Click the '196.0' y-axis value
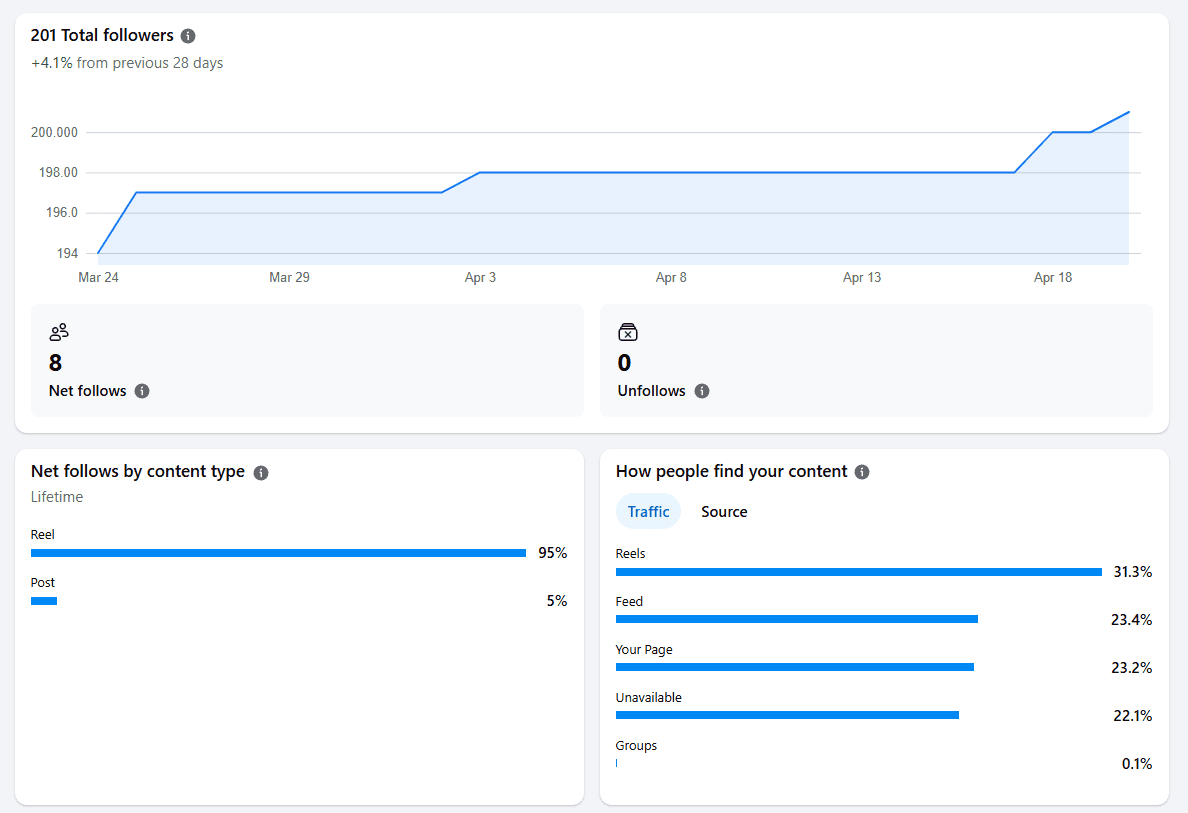Viewport: 1188px width, 813px height. 62,213
